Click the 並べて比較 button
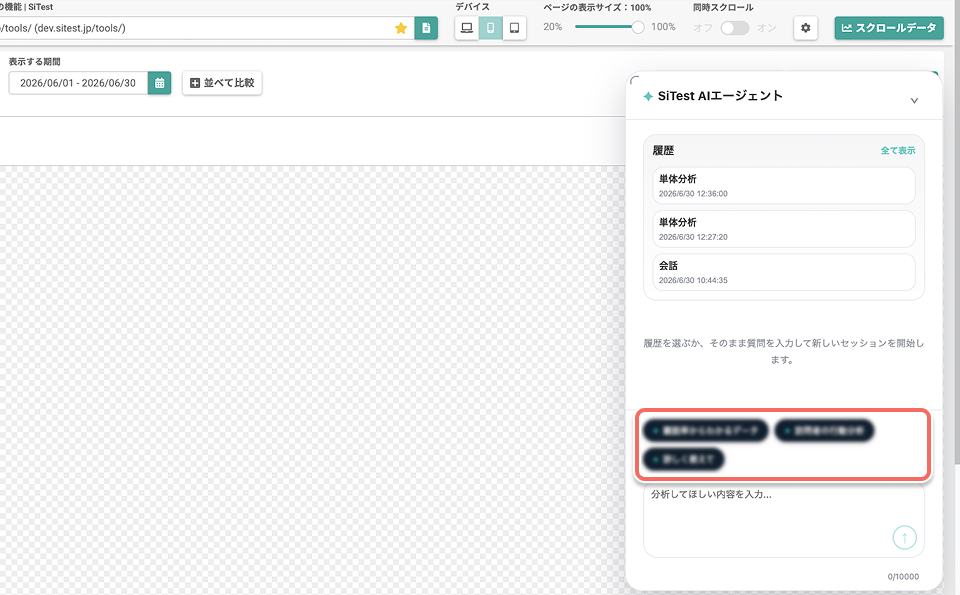The width and height of the screenshot is (960, 595). (x=222, y=83)
